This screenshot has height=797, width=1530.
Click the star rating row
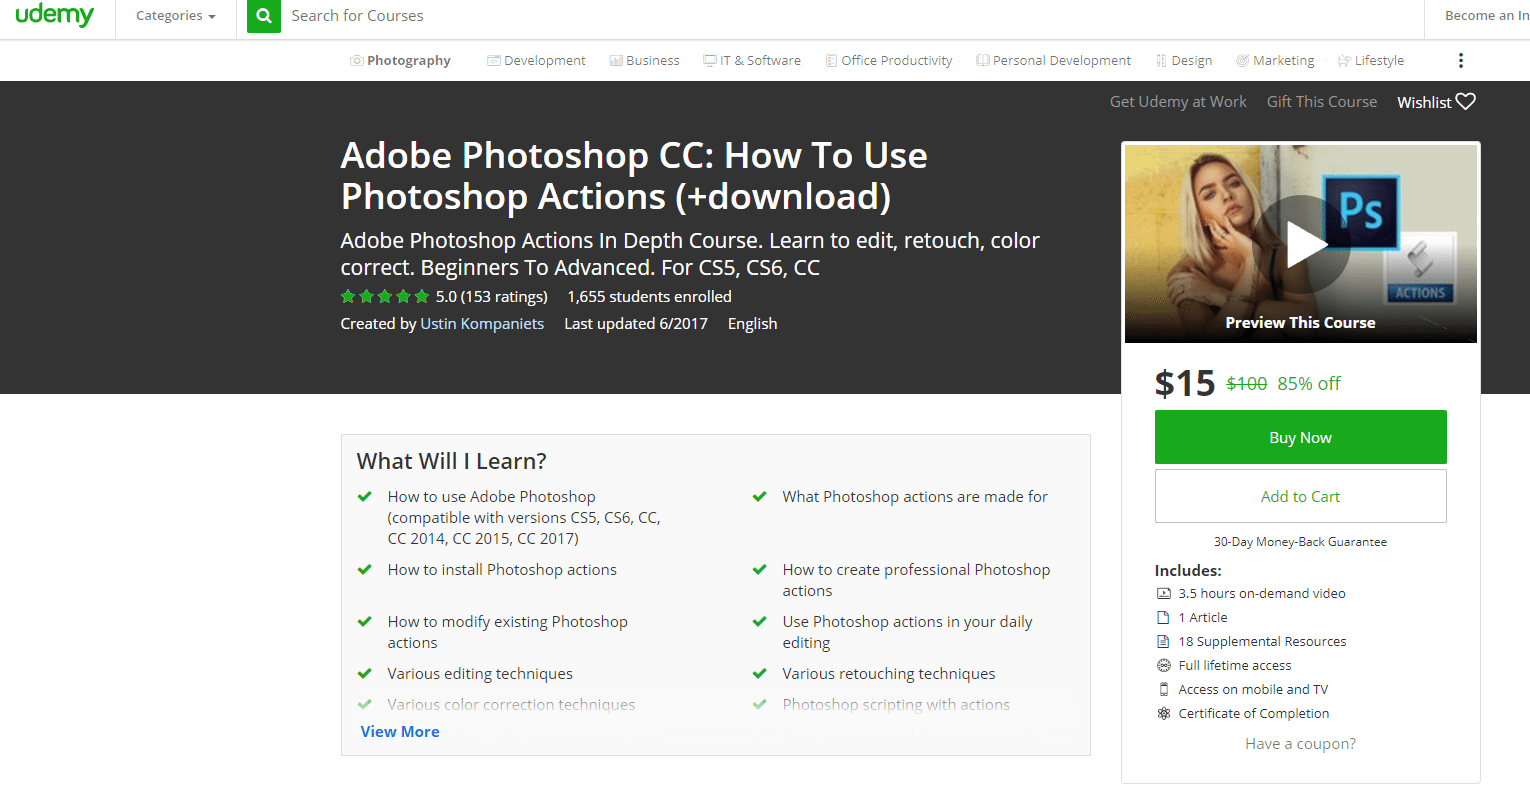click(x=385, y=296)
